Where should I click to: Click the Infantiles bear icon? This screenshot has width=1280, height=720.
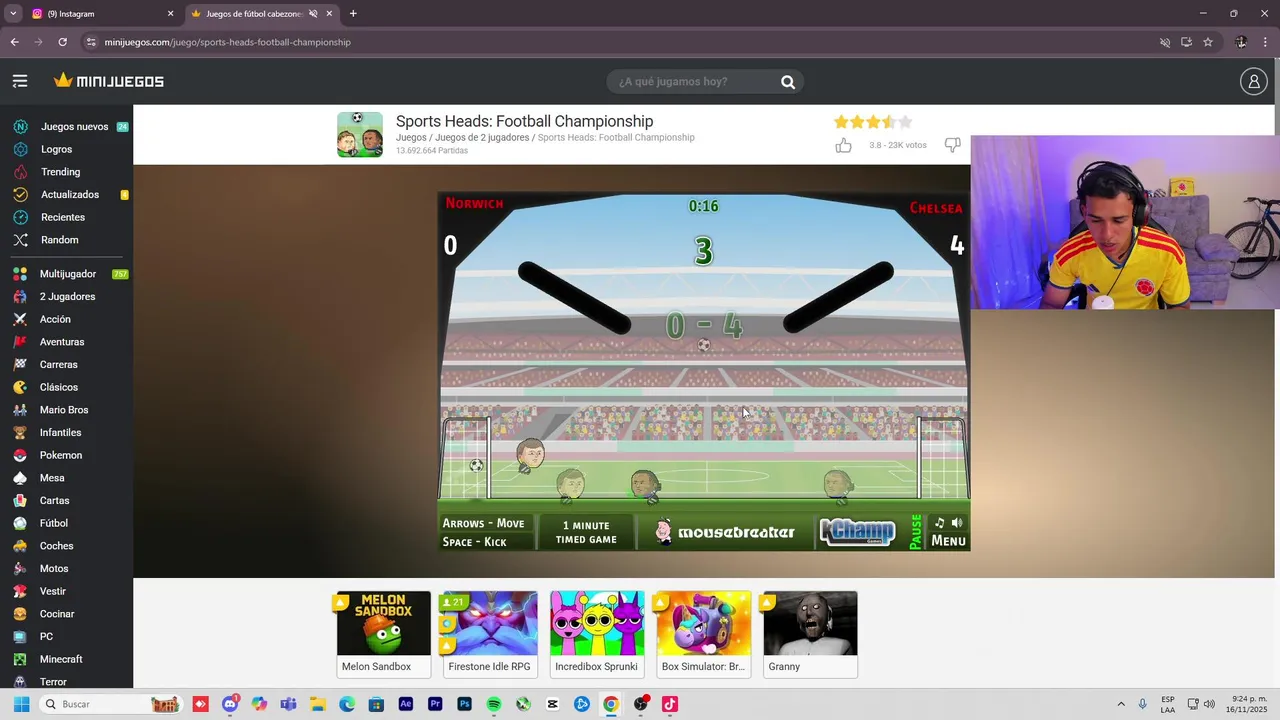20,433
